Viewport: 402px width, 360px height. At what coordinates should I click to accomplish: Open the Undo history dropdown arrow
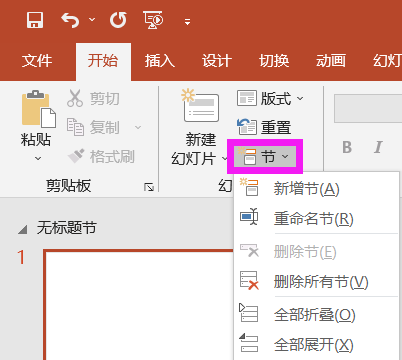[x=92, y=20]
